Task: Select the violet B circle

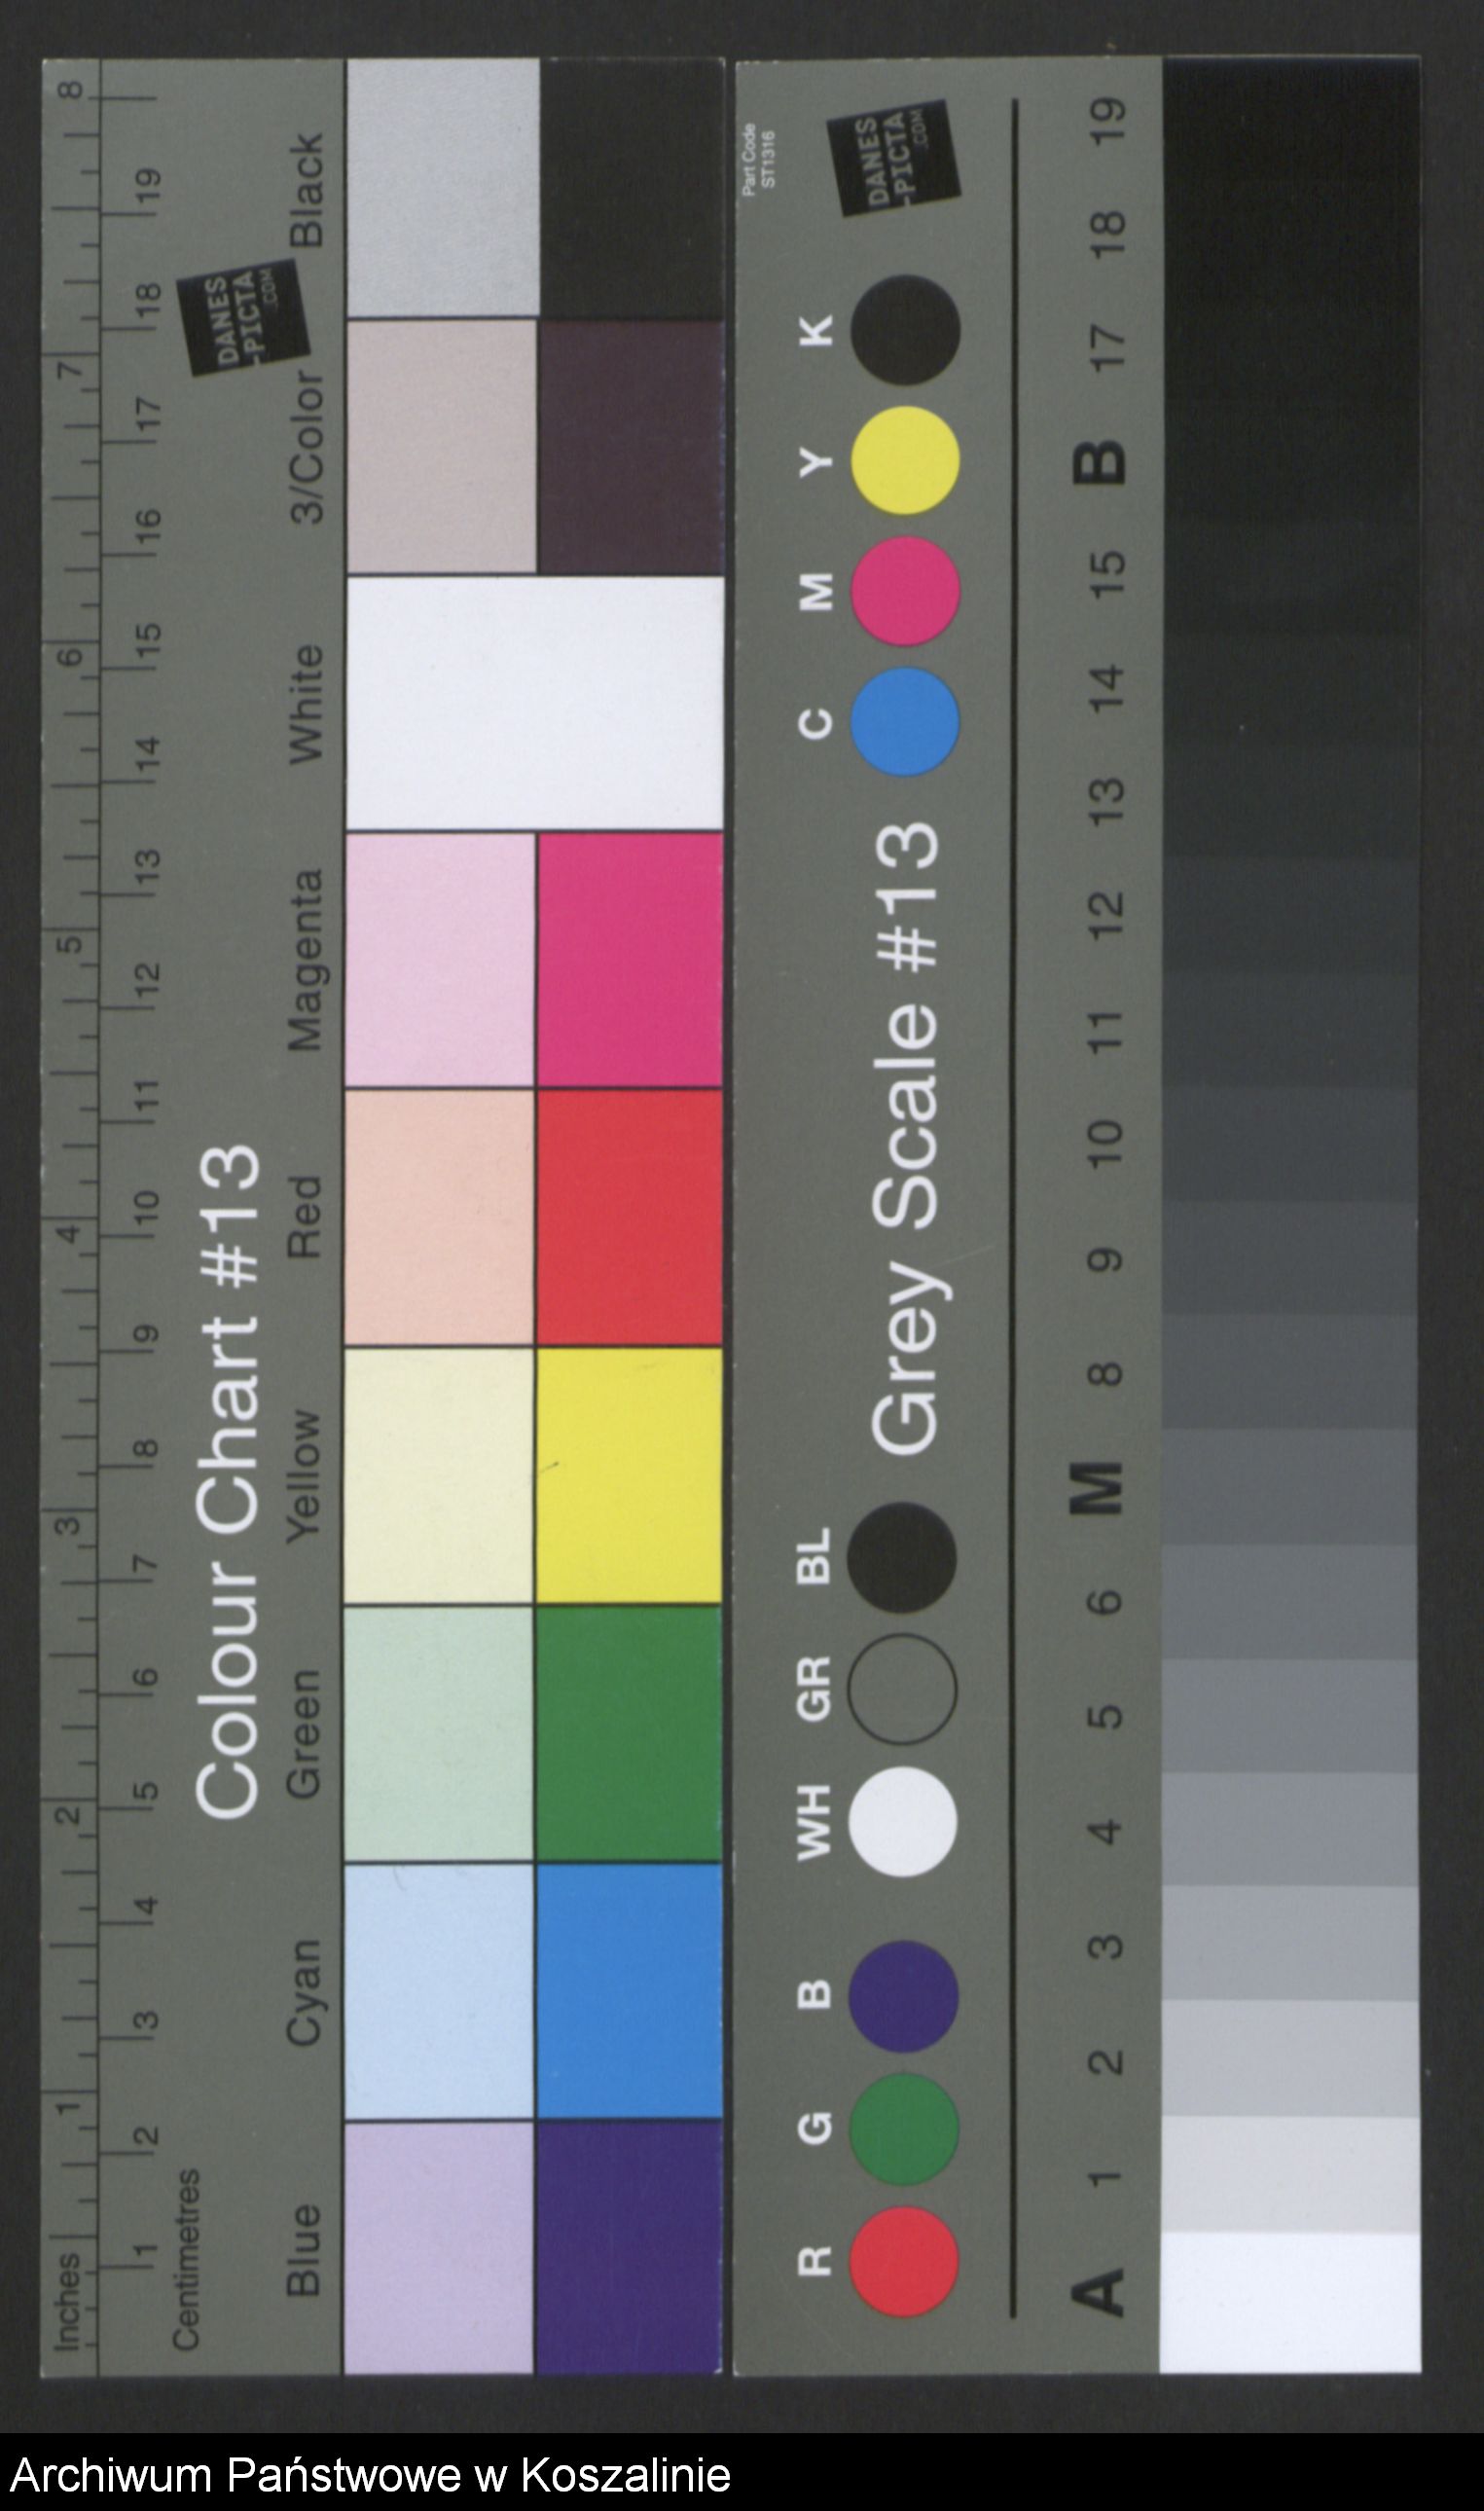Action: coord(904,1997)
